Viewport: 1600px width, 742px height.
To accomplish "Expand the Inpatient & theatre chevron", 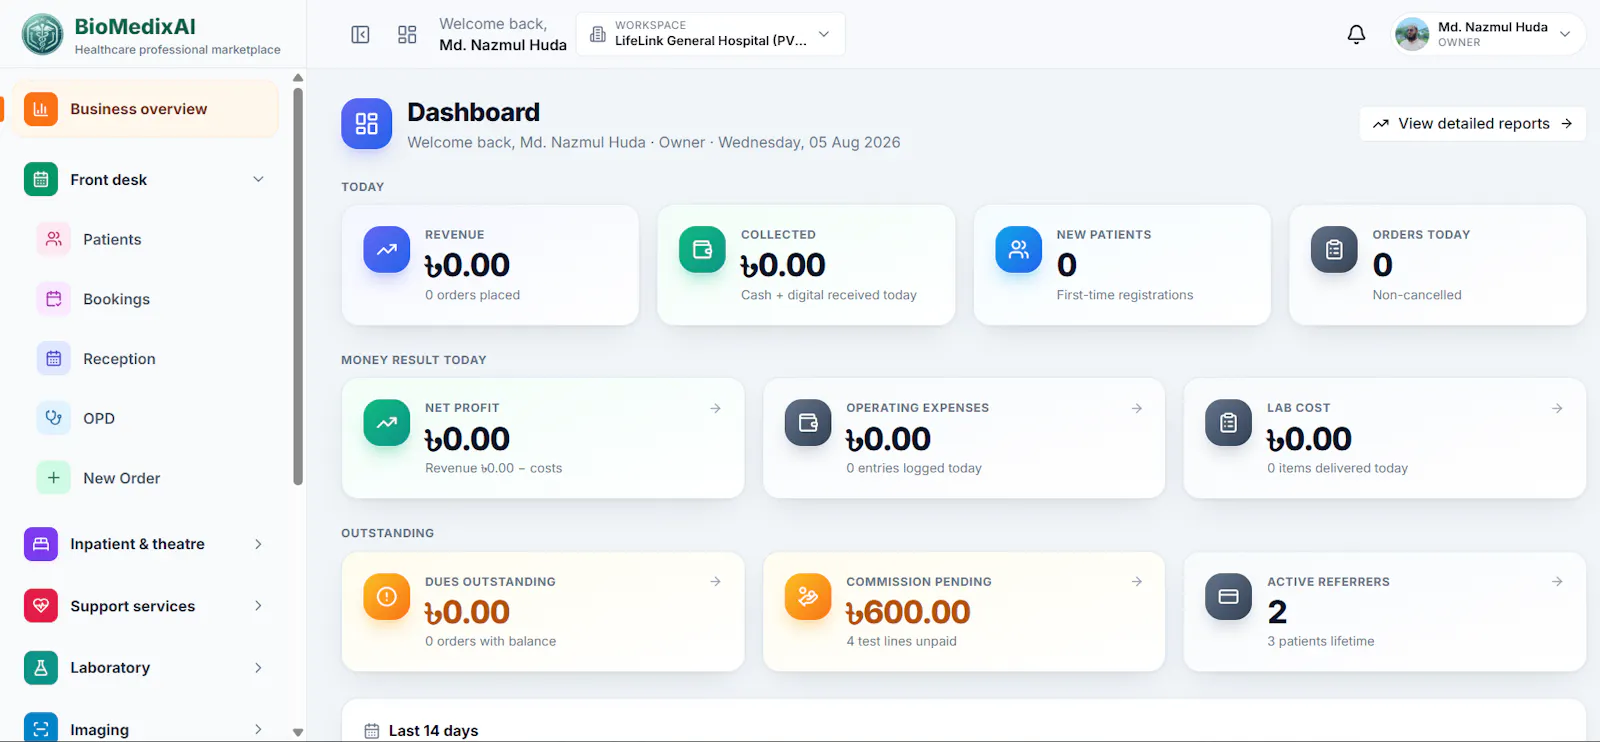I will coord(258,544).
